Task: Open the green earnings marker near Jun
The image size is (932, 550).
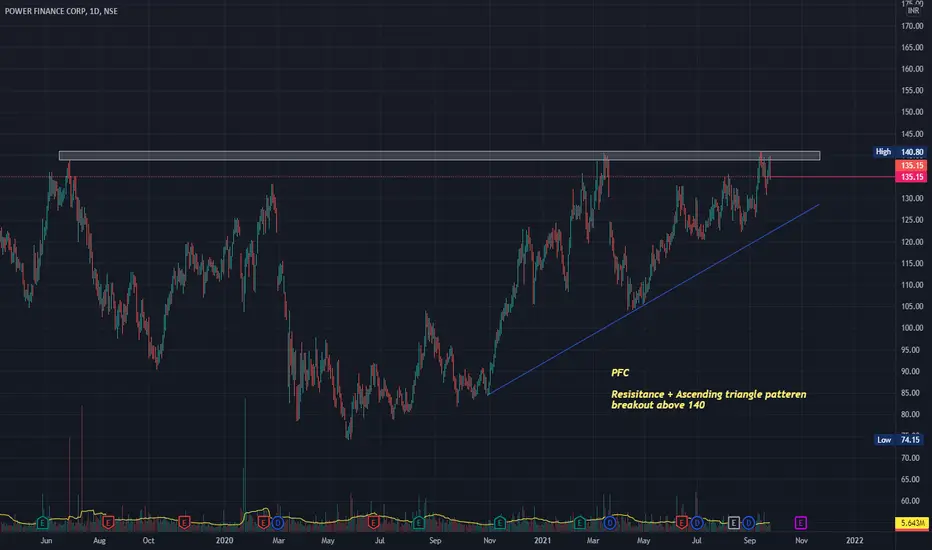Action: [x=42, y=523]
